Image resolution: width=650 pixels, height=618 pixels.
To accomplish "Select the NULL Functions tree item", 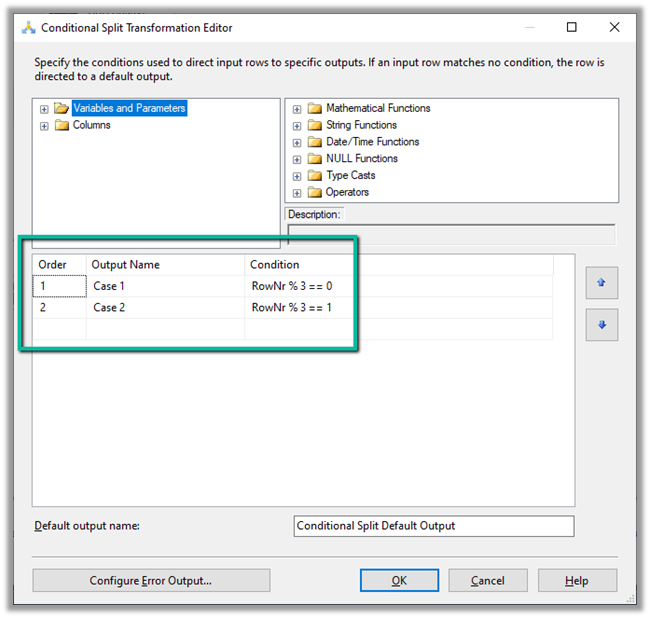I will coord(361,159).
